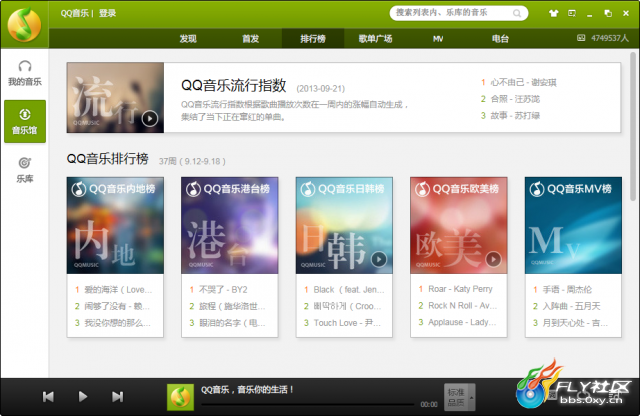Viewport: 640px width, 416px height.
Task: Play the 欧美榜 chart via play icon
Action: 493,259
